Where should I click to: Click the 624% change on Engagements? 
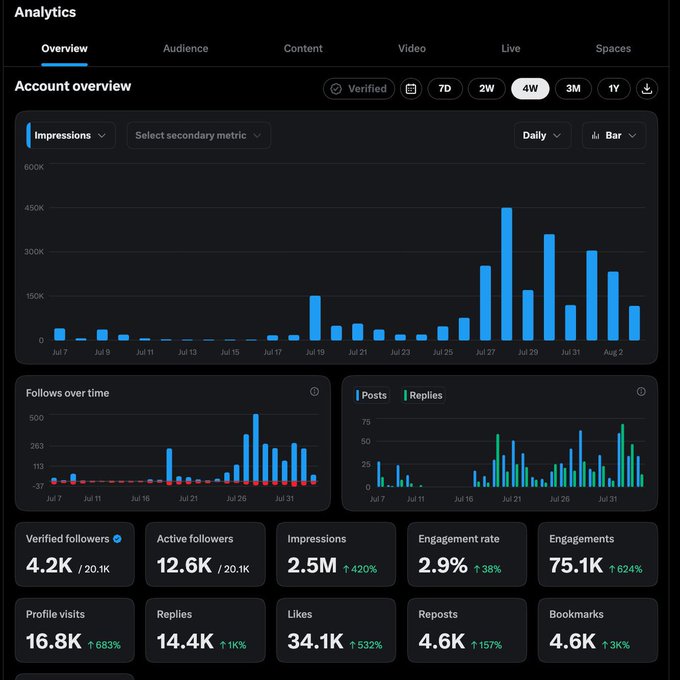[625, 569]
